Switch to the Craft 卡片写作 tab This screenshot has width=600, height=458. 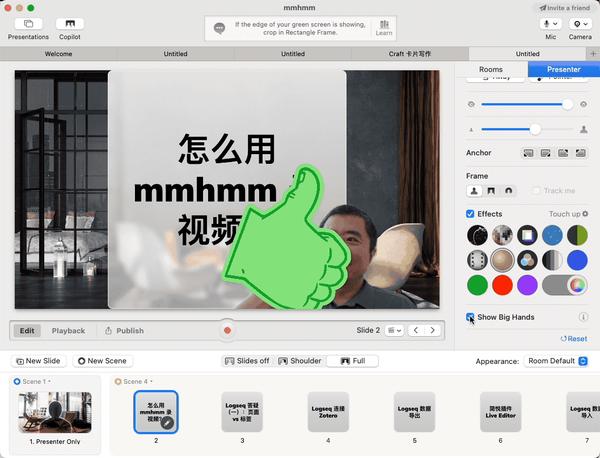(409, 54)
